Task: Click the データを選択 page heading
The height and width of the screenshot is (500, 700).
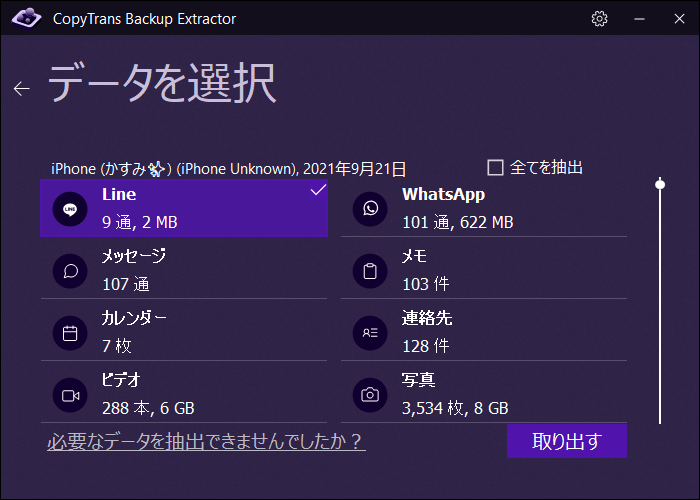Action: (x=162, y=83)
